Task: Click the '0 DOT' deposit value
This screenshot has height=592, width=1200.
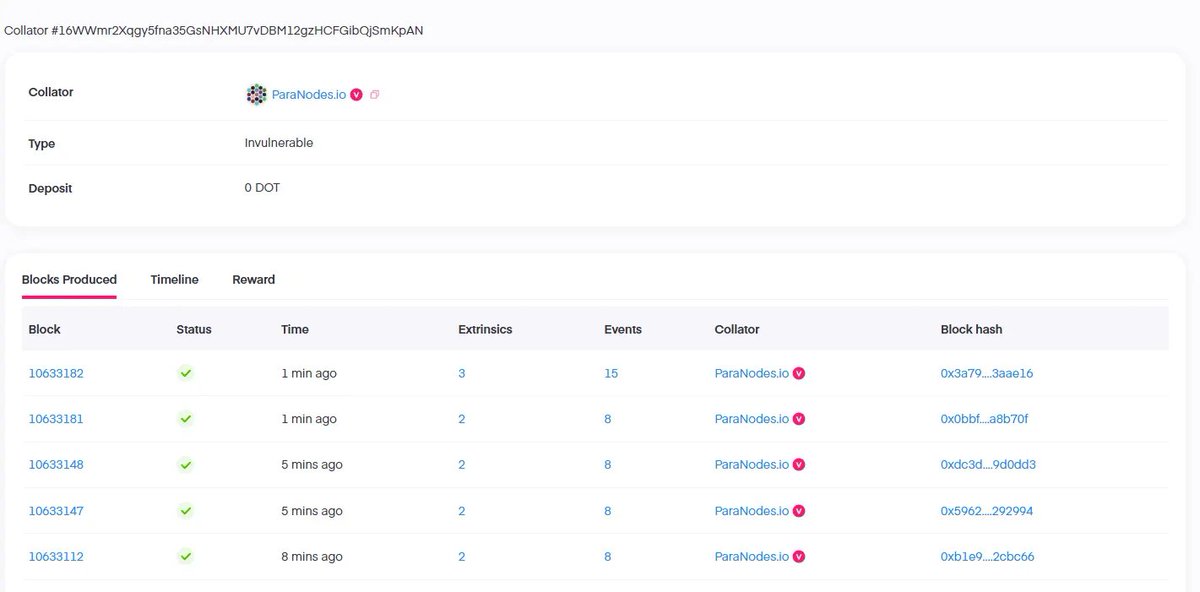Action: coord(262,188)
